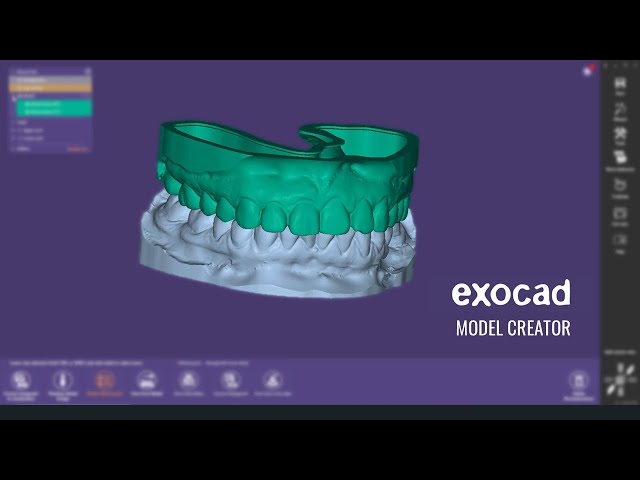Click the wand icon second in right sidebar
Screen dimensions: 640x480
coord(620,109)
